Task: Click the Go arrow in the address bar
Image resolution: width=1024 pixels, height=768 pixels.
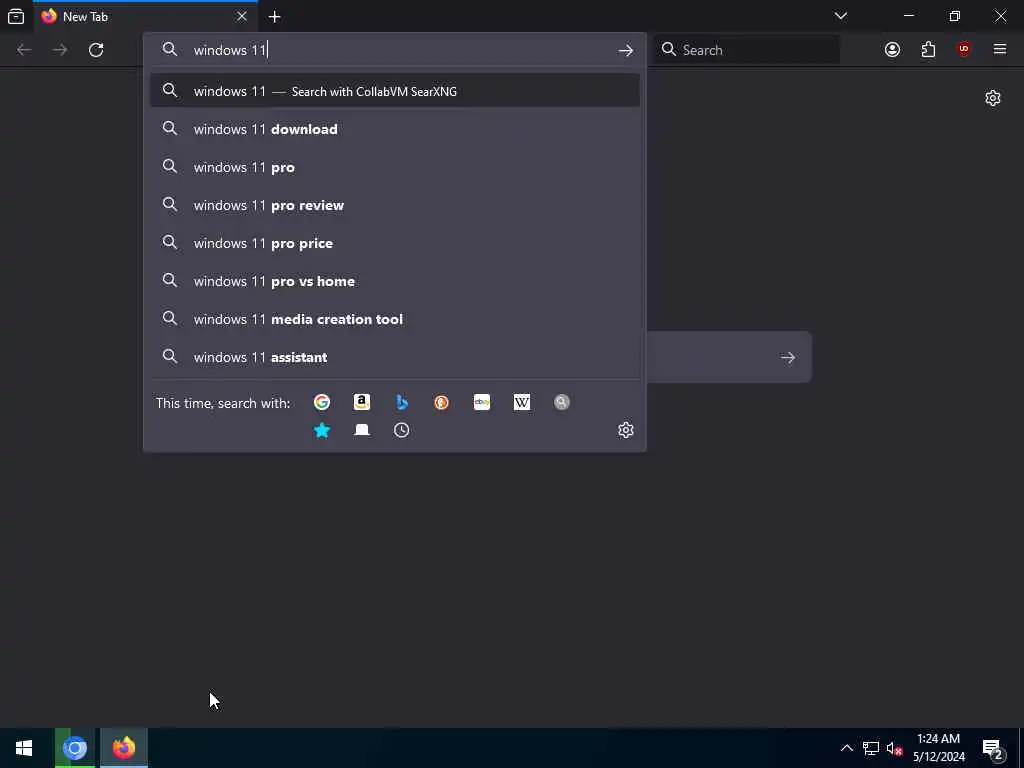Action: pos(626,50)
